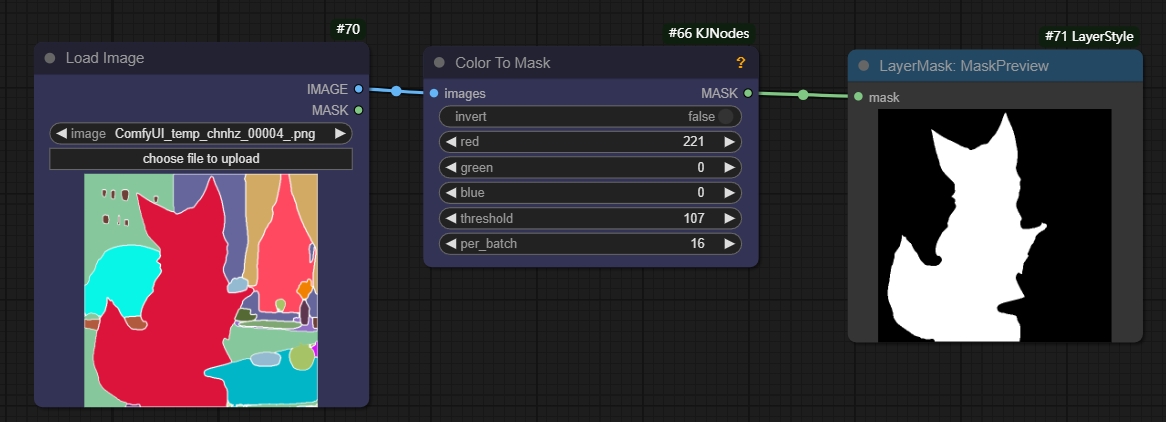Increase the red value with right arrow
This screenshot has width=1166, height=422.
(730, 142)
